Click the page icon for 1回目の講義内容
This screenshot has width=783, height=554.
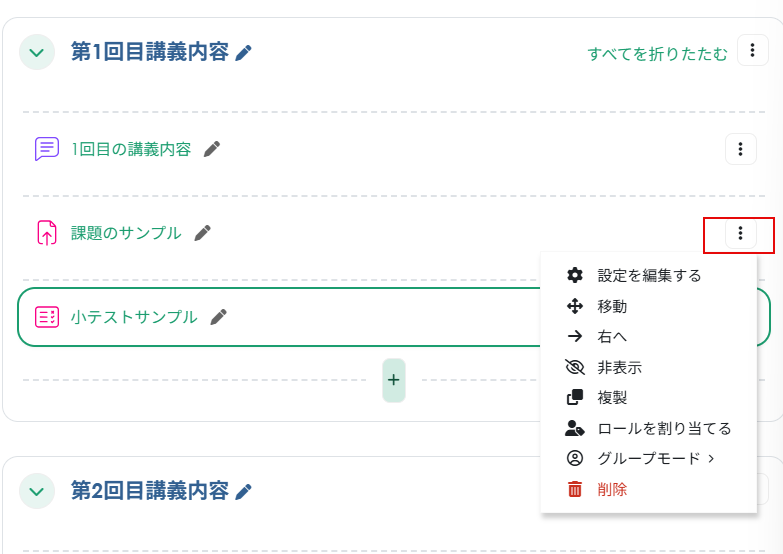tap(47, 149)
